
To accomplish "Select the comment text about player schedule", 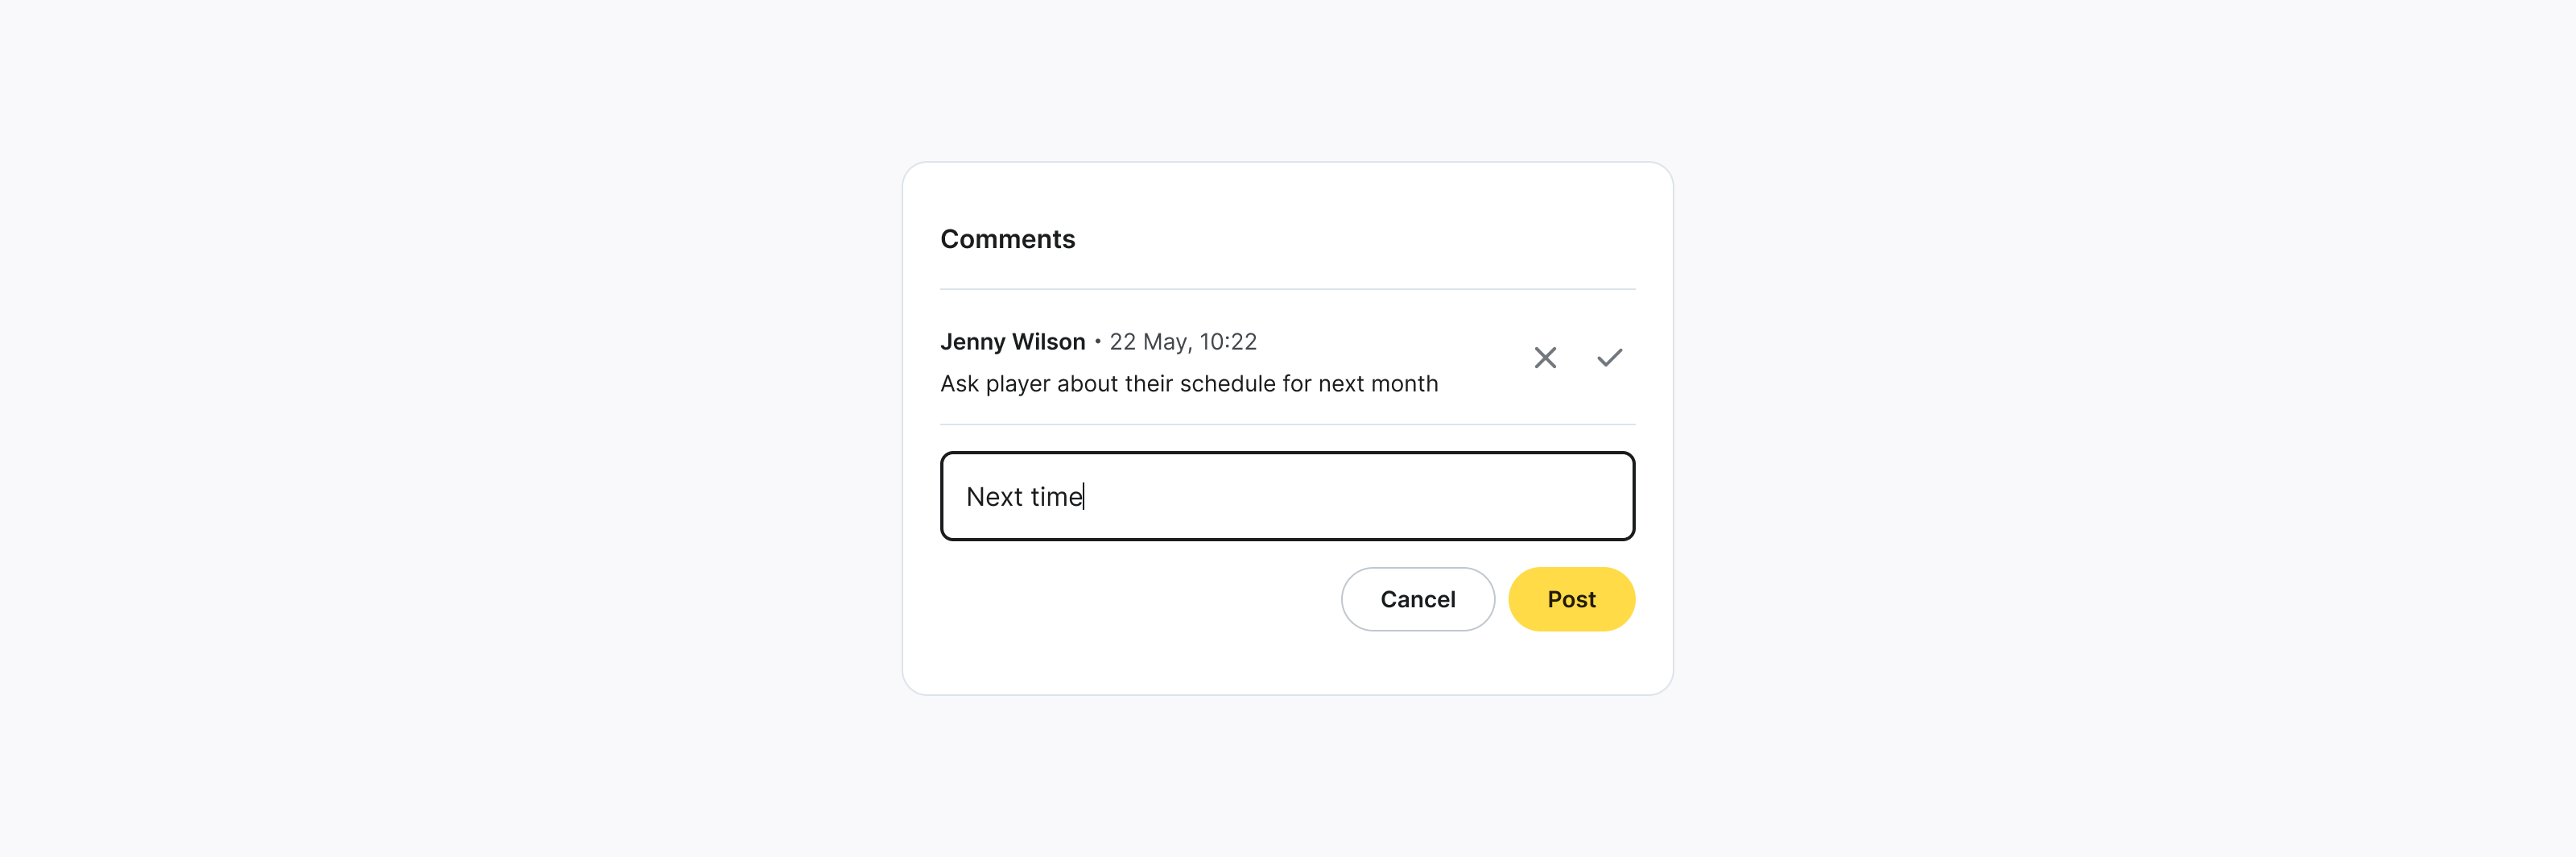I will (x=1189, y=383).
